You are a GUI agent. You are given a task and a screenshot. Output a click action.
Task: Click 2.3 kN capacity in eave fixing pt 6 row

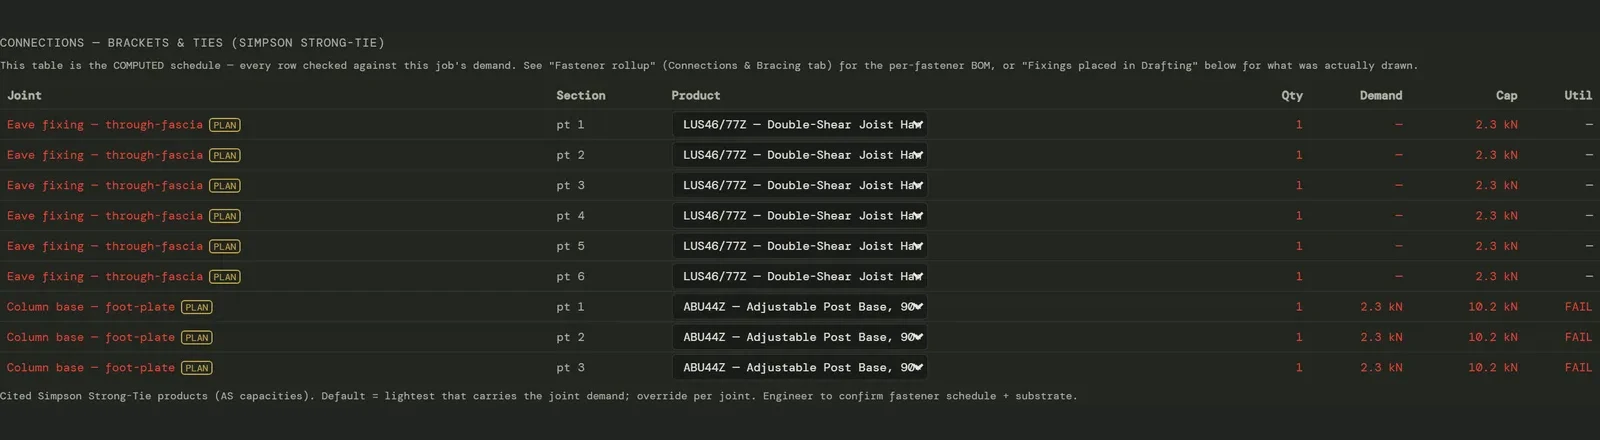tap(1496, 276)
